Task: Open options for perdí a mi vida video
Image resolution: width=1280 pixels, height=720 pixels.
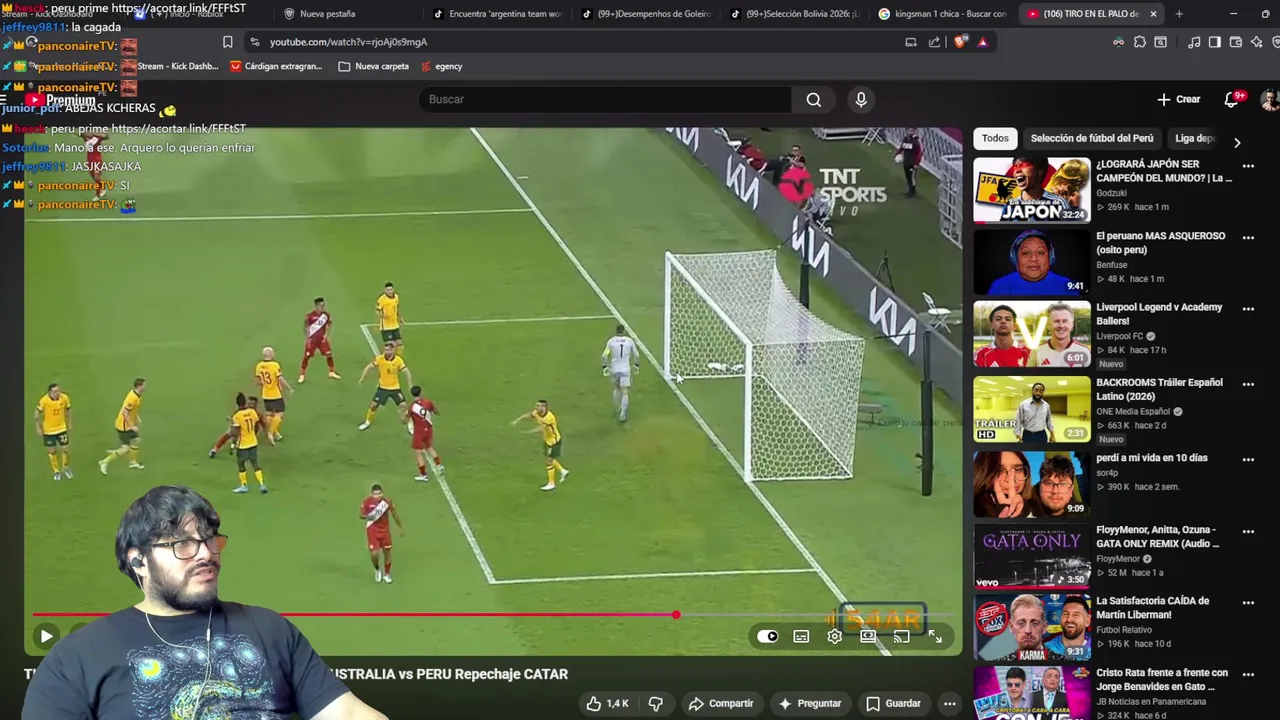Action: coord(1248,460)
